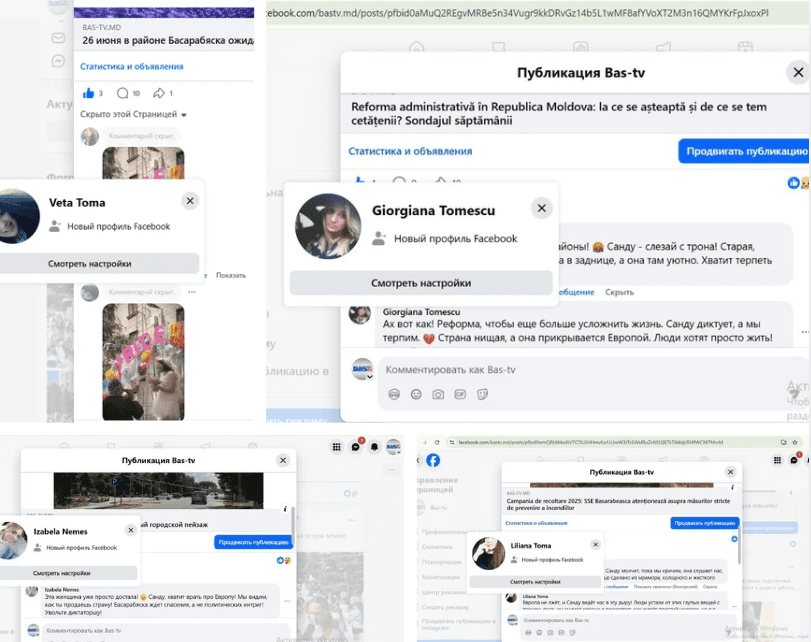Open the Messenger icon above the Izabela Nemes dialog

[356, 447]
